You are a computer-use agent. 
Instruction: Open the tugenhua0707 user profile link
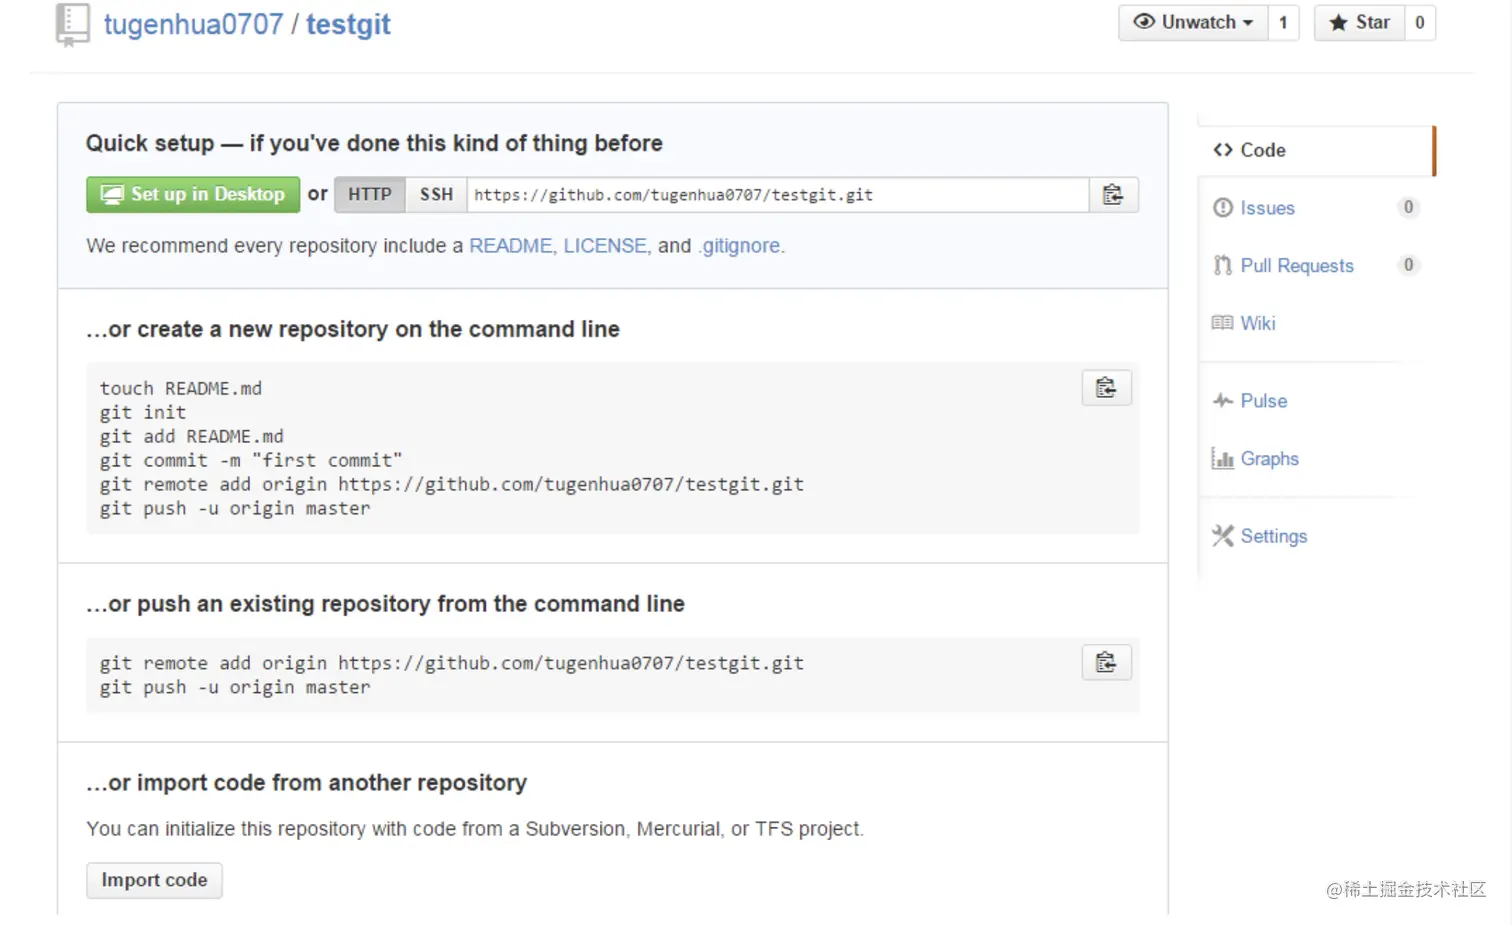[193, 24]
